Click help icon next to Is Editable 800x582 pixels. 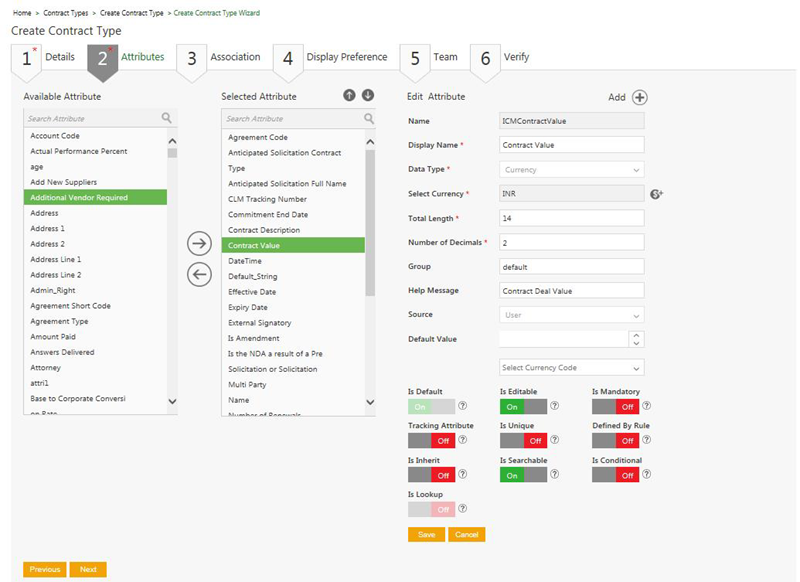[554, 406]
